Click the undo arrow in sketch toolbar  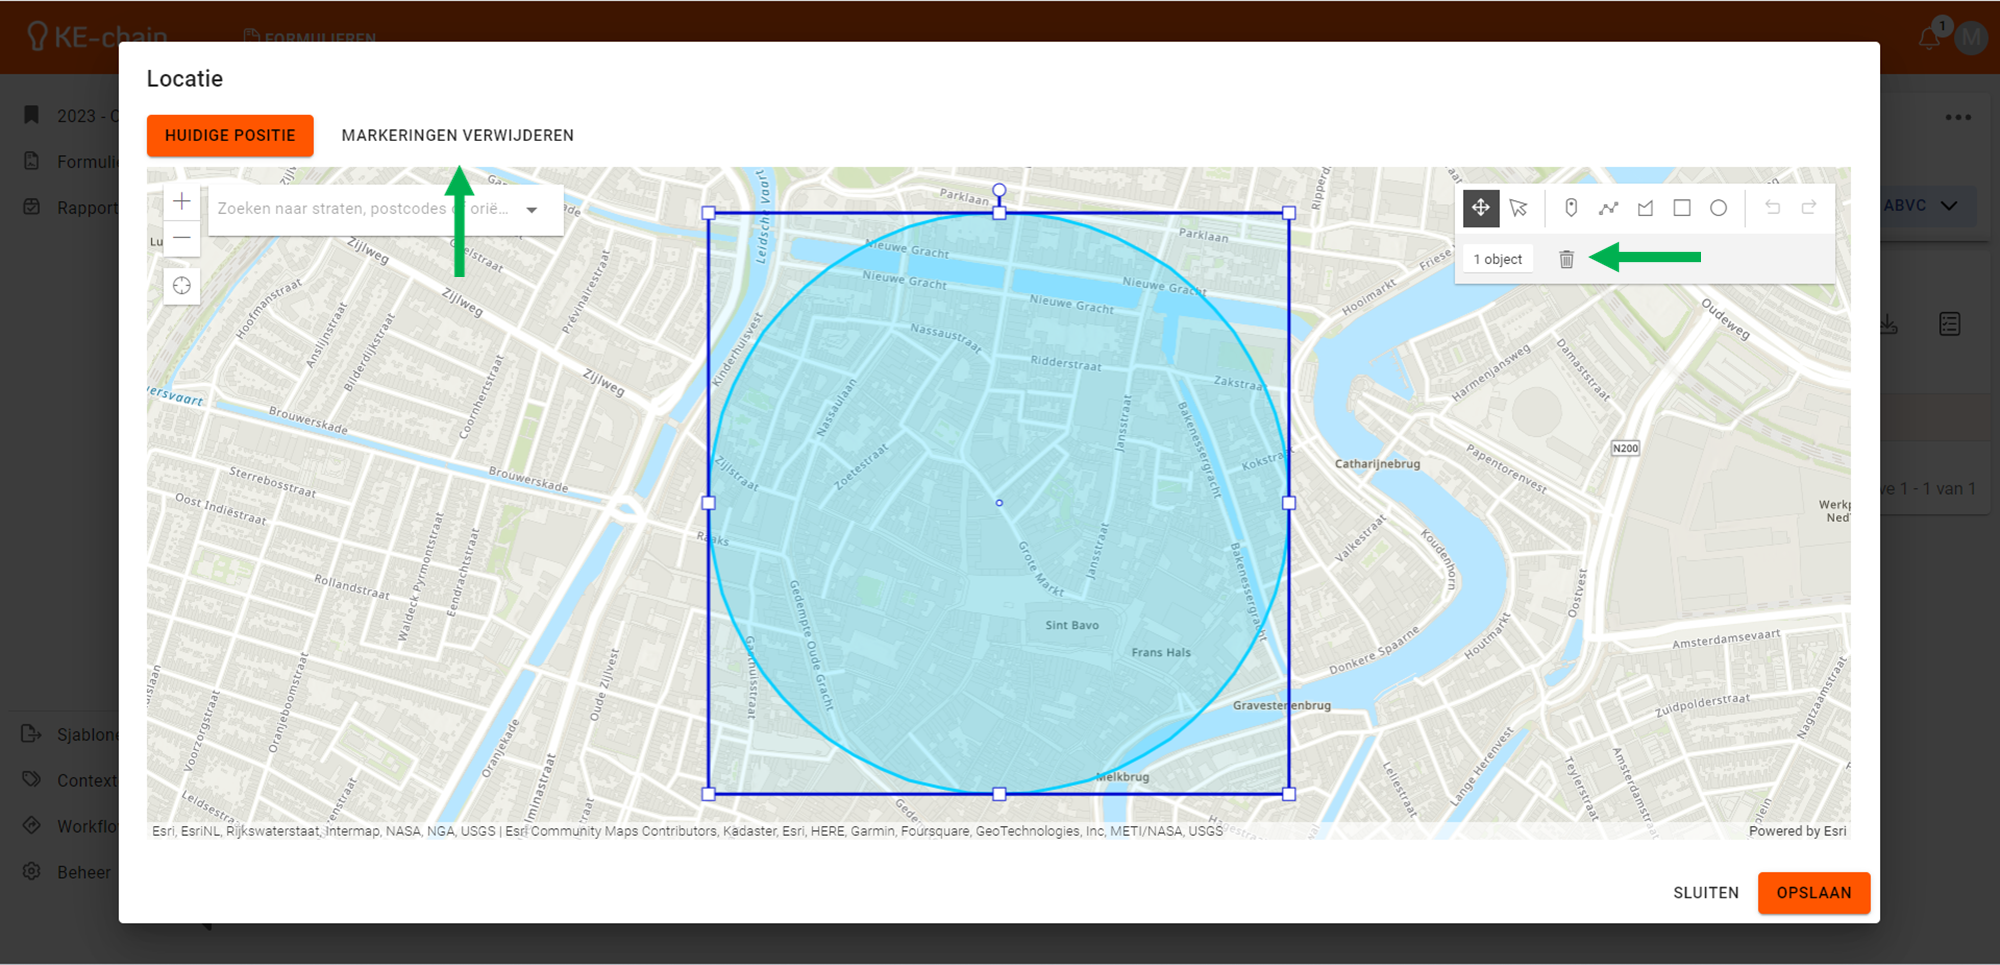pos(1772,208)
